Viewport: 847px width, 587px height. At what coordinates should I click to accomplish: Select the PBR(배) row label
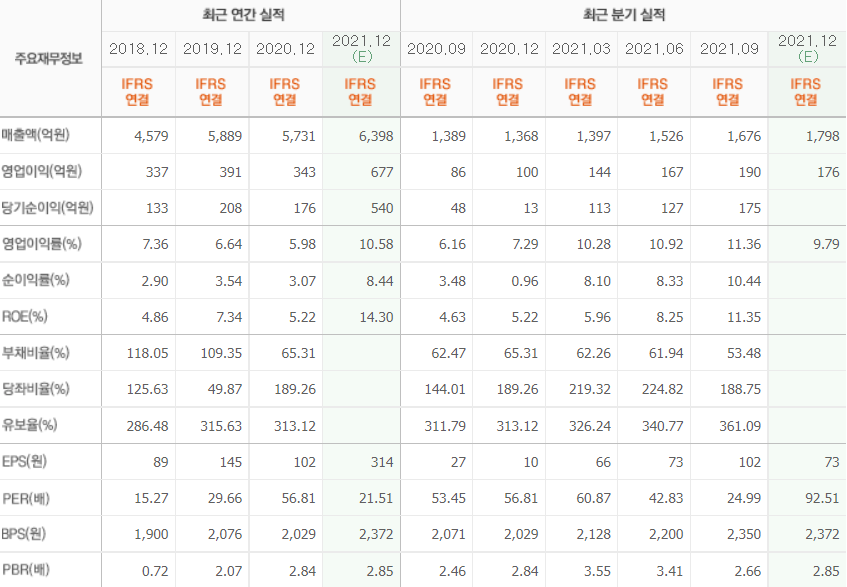point(26,570)
